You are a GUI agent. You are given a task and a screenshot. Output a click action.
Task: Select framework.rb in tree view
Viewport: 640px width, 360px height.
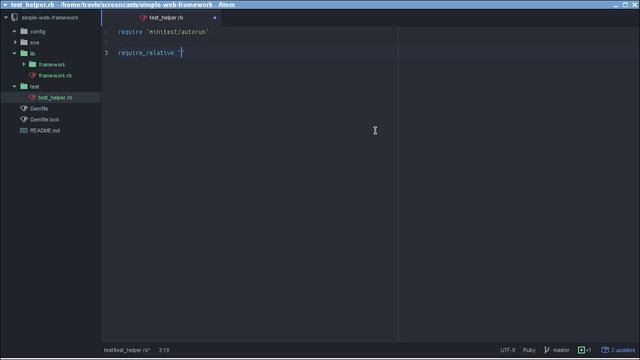click(55, 76)
